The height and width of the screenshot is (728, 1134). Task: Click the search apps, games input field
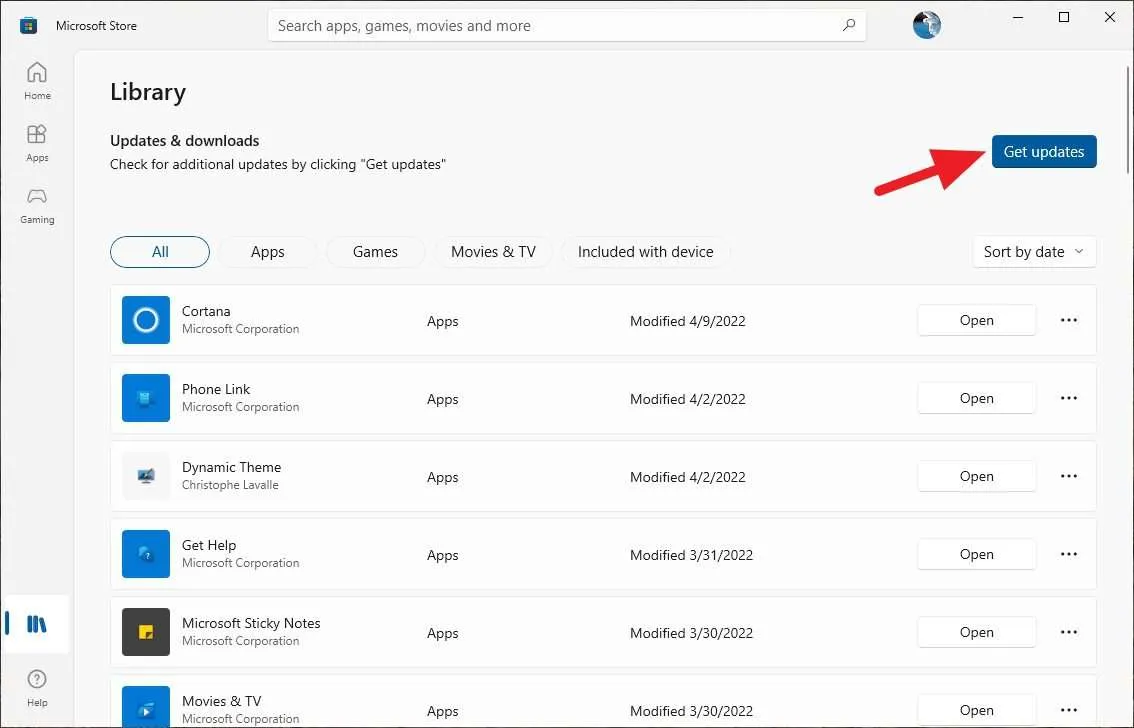pyautogui.click(x=566, y=25)
